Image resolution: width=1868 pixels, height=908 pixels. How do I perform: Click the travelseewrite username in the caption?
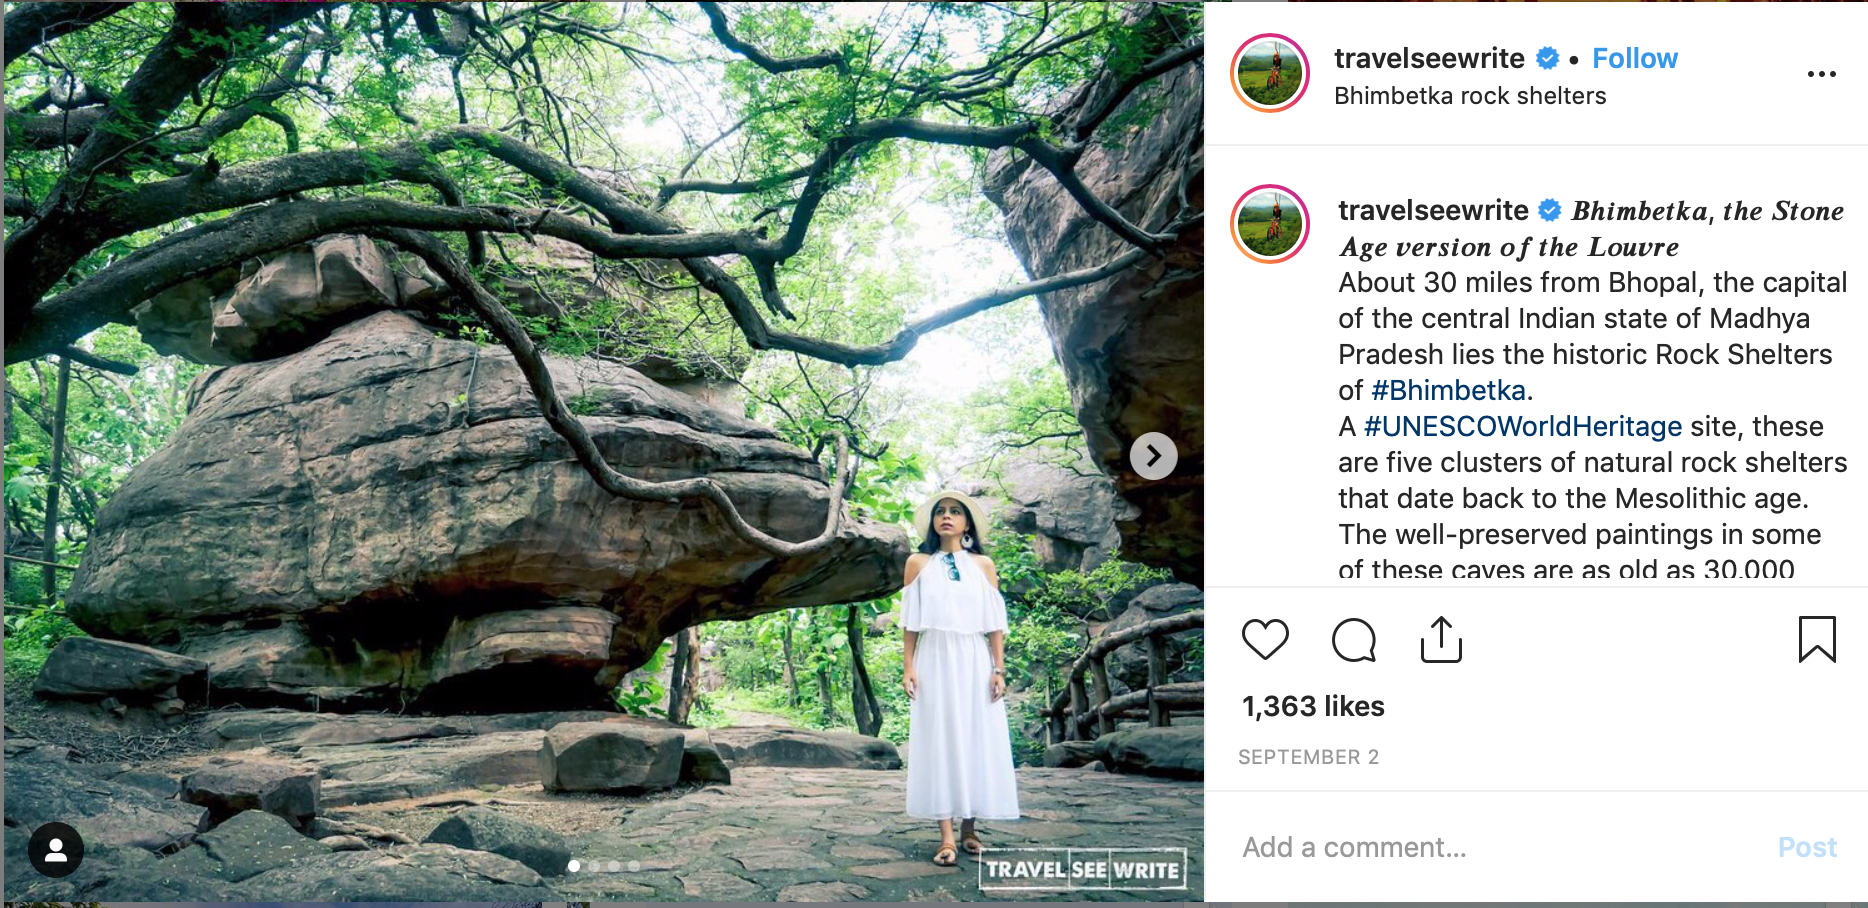1433,211
